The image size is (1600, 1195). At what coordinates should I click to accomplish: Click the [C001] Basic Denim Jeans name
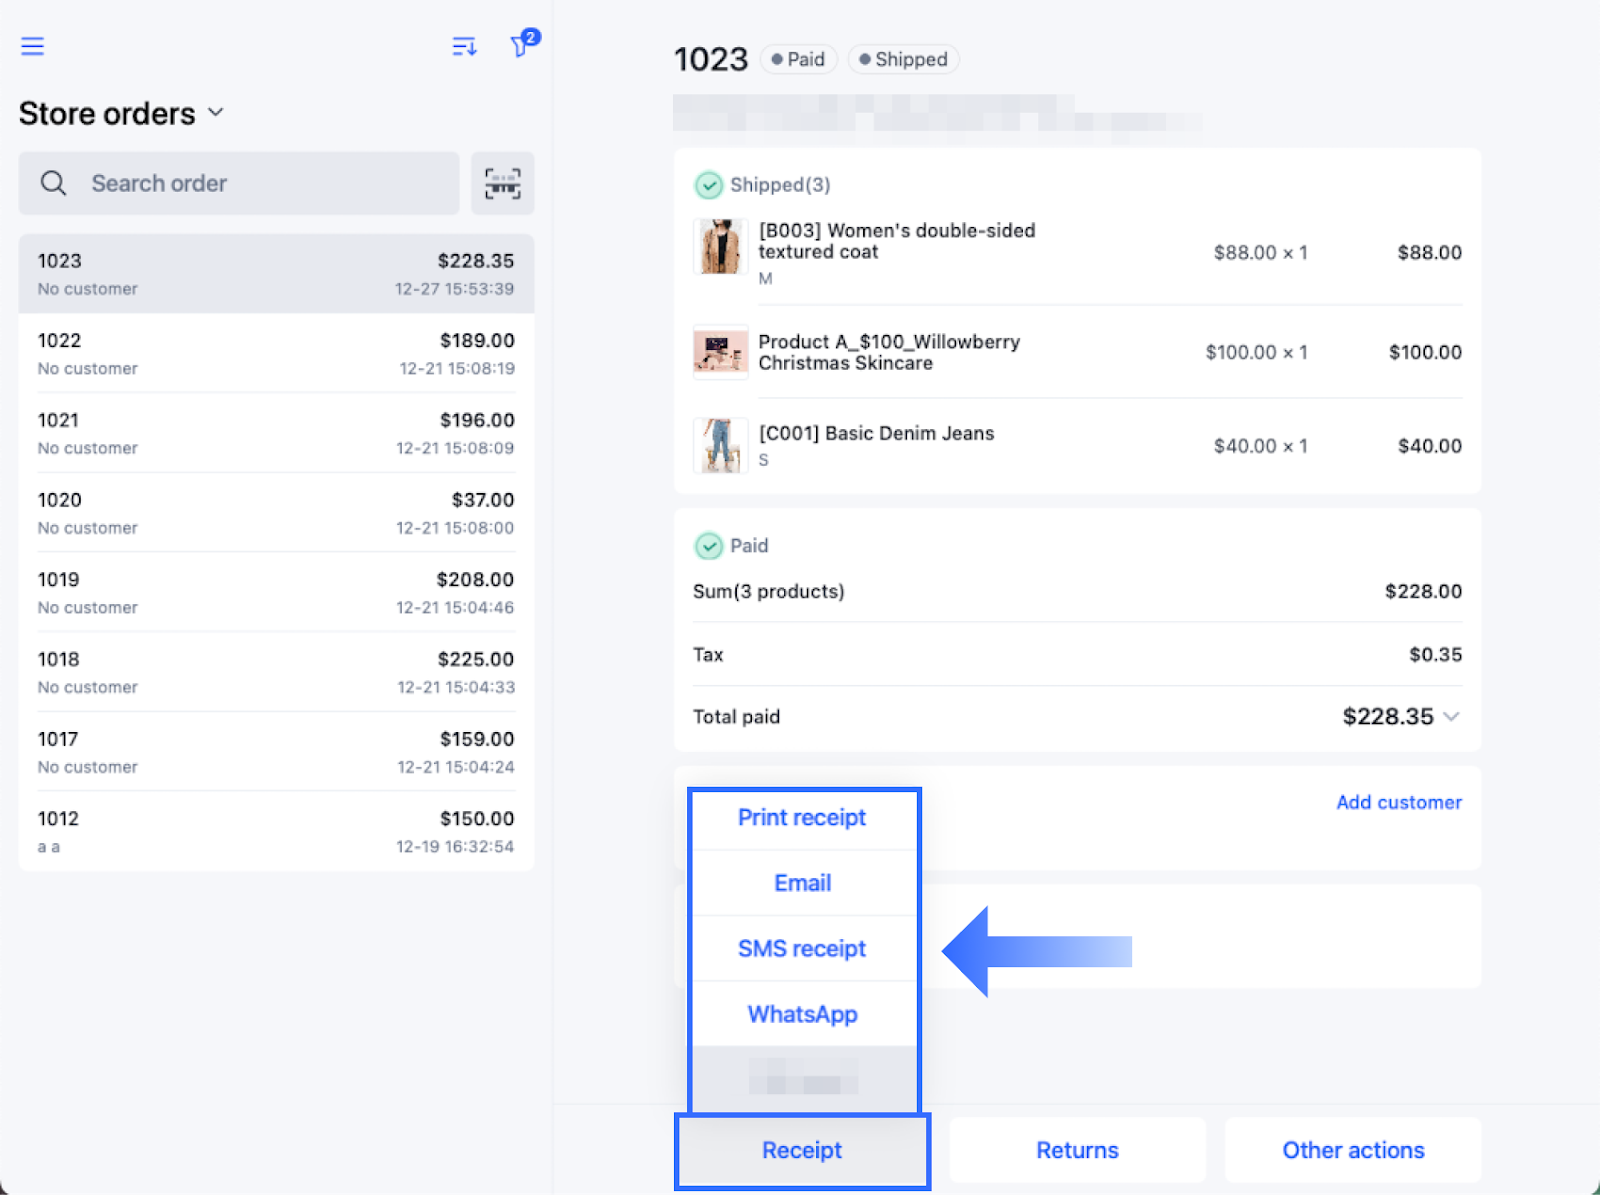point(876,433)
